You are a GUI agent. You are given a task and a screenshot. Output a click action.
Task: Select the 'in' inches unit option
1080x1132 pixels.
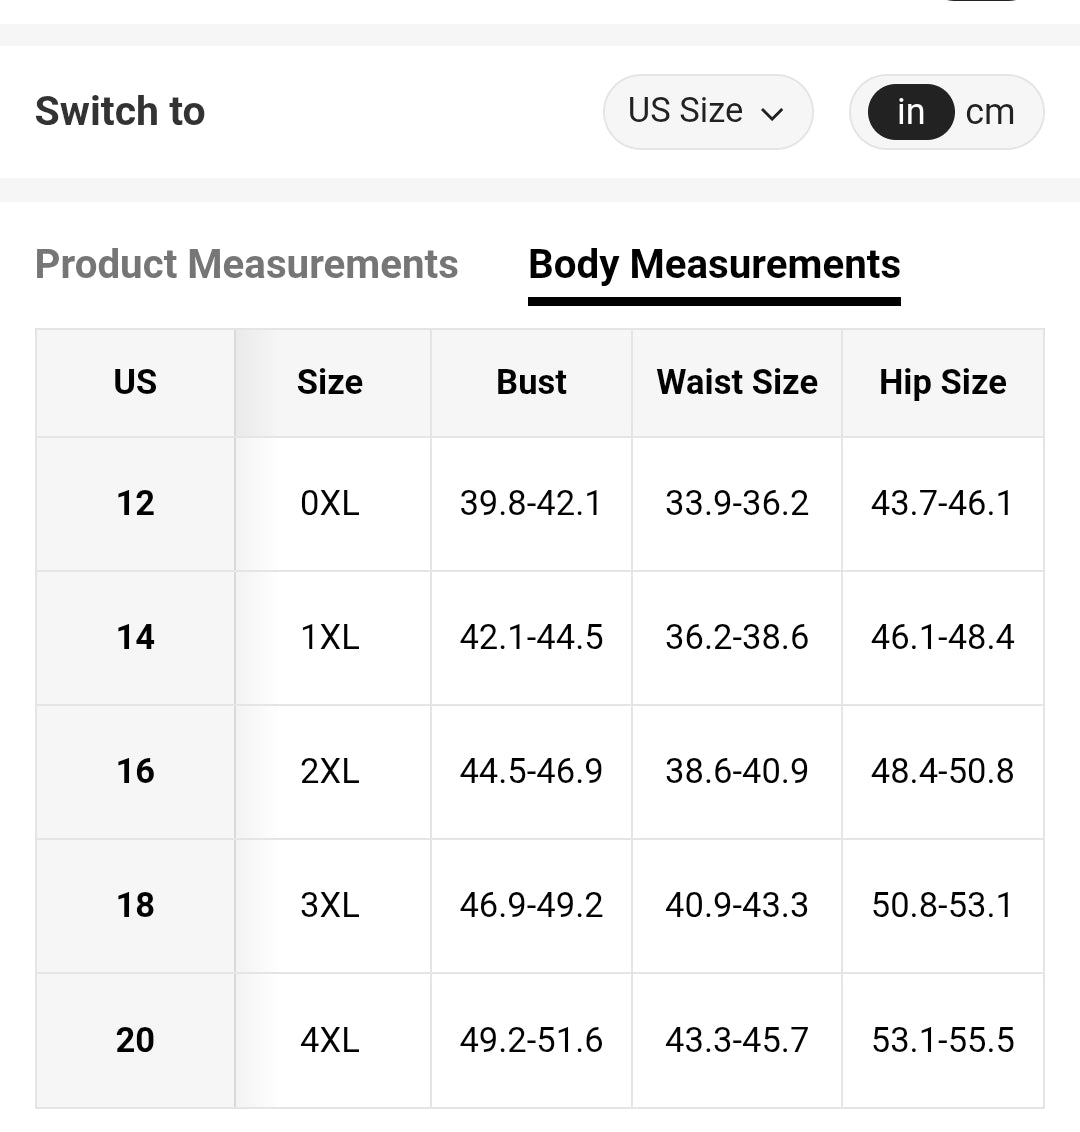[910, 112]
